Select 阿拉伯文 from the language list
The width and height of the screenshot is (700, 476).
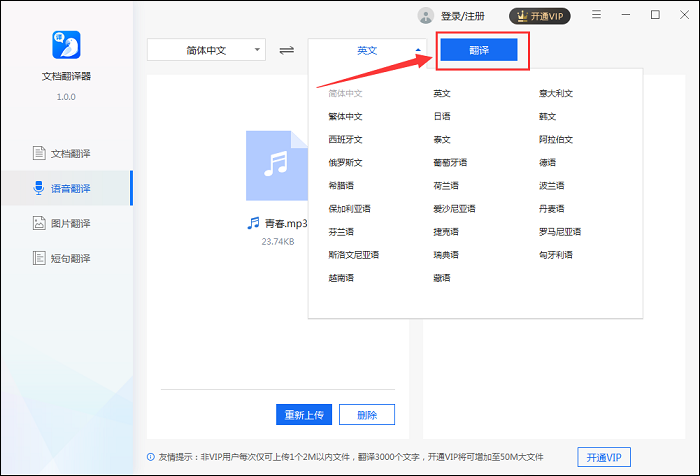tap(555, 139)
